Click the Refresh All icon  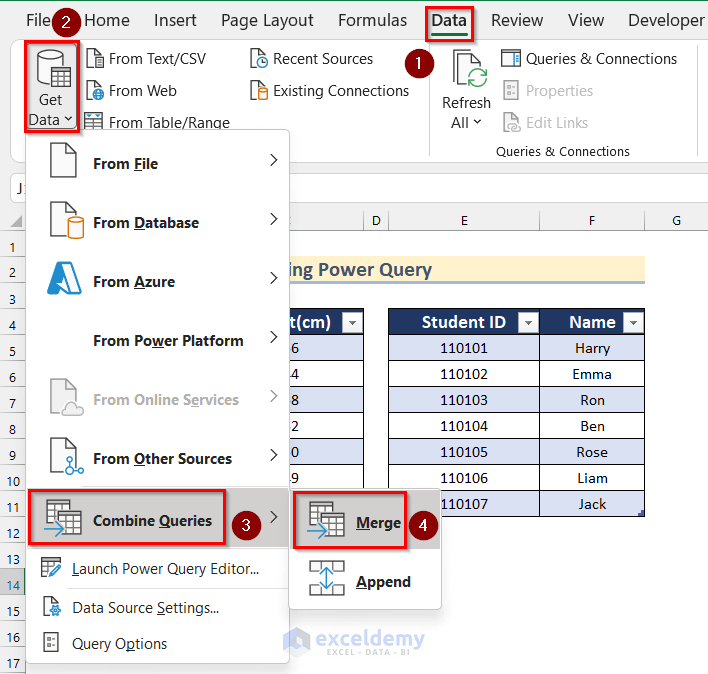pyautogui.click(x=470, y=70)
